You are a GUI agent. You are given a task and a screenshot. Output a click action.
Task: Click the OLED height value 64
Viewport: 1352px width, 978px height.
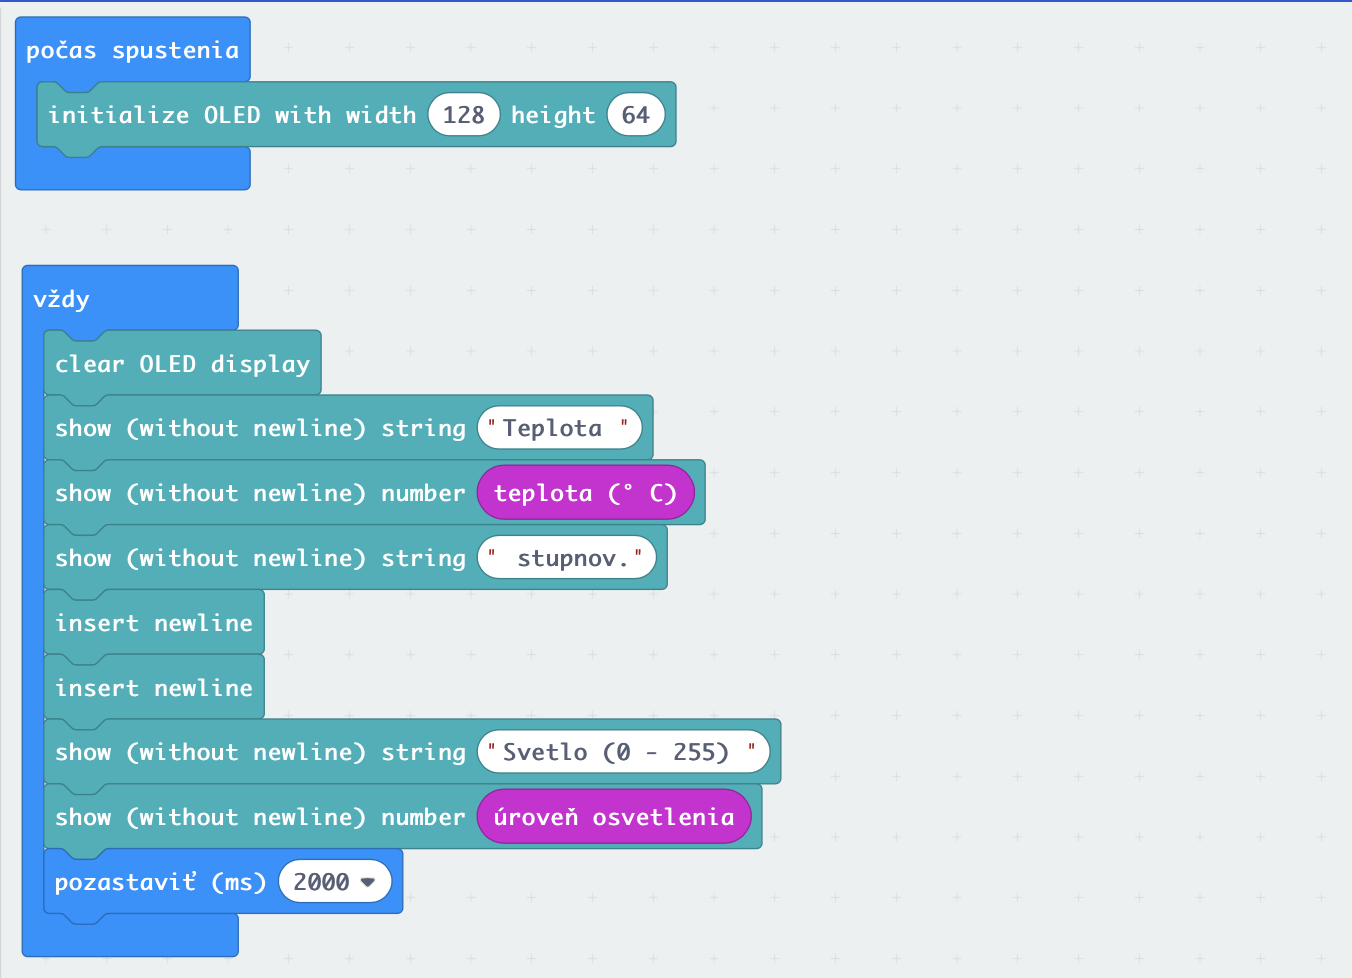pyautogui.click(x=635, y=115)
